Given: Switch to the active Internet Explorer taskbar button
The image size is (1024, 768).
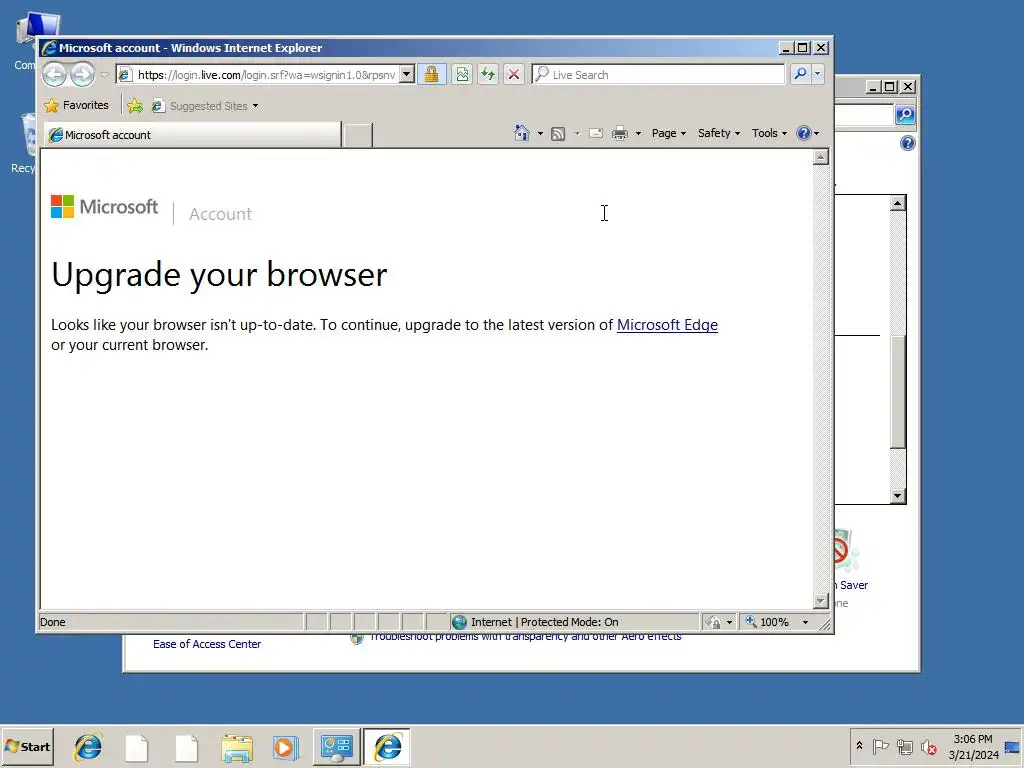Looking at the screenshot, I should [387, 747].
